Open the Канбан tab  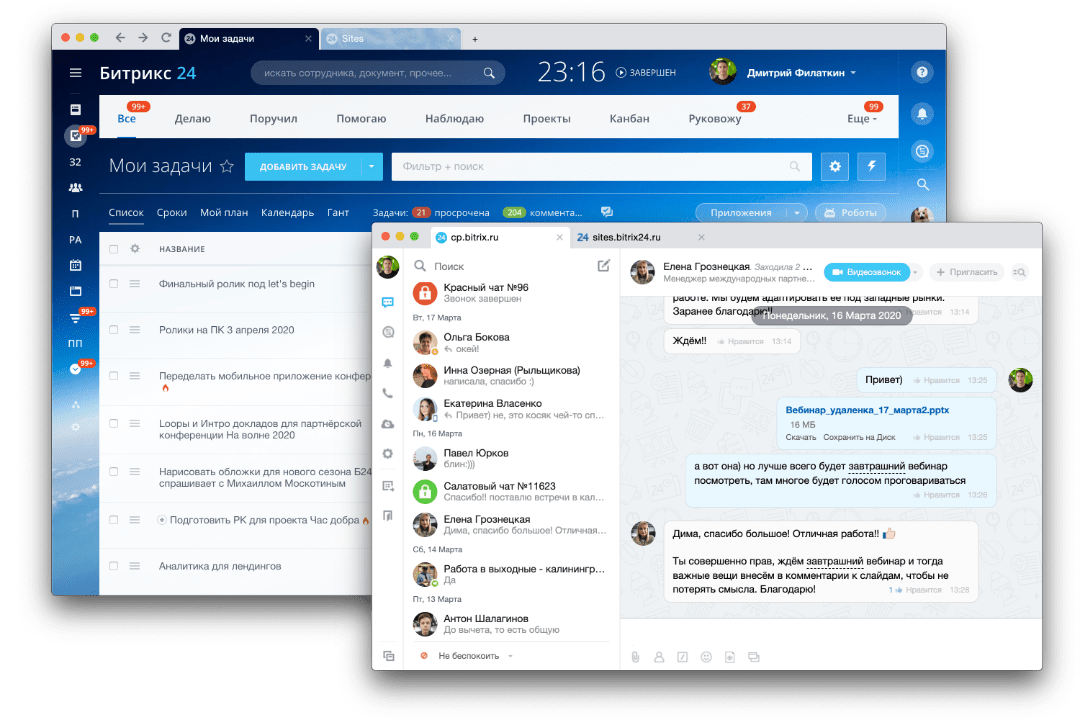click(x=630, y=119)
